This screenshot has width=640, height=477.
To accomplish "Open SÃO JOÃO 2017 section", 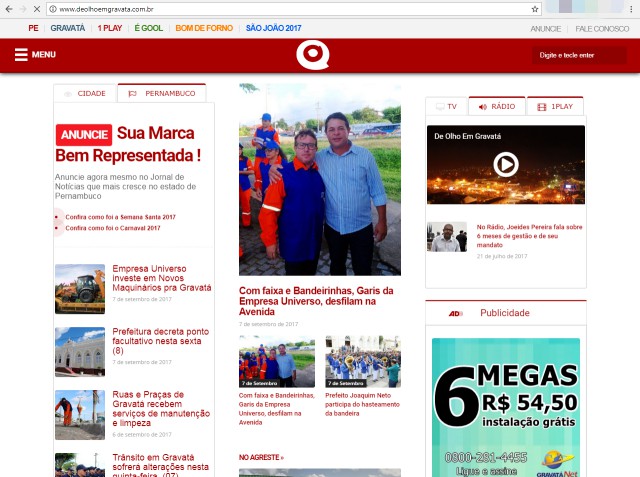I will pos(273,28).
